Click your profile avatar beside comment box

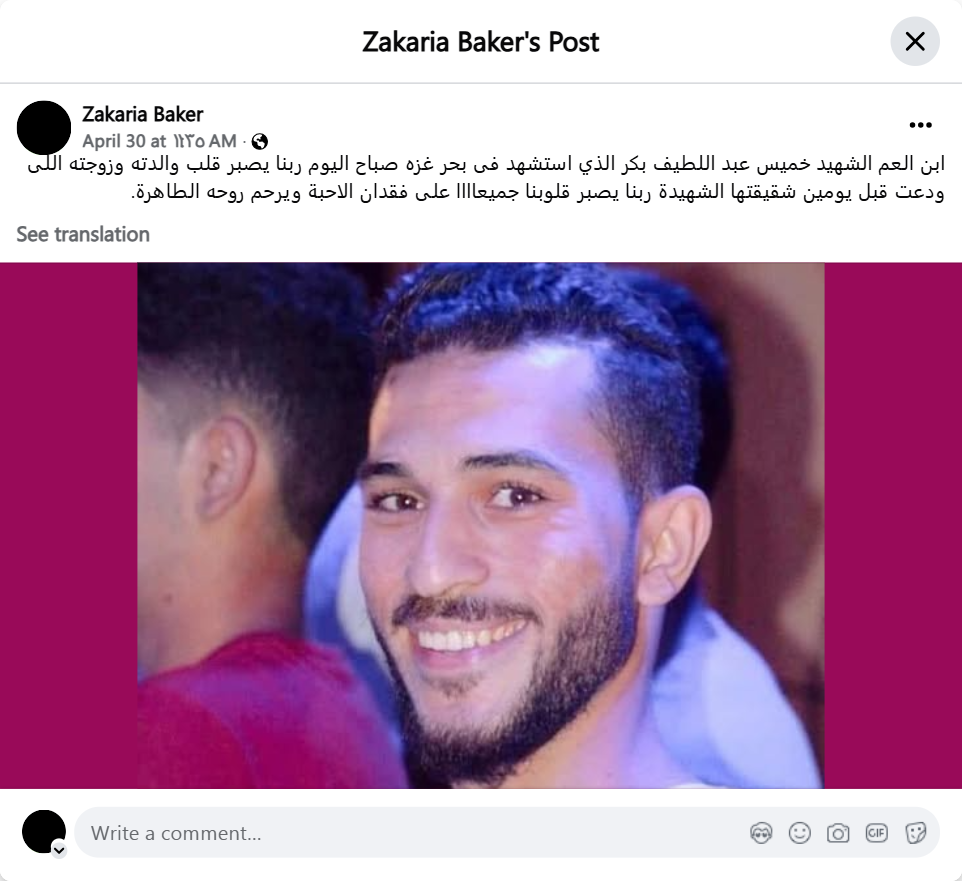[x=44, y=831]
